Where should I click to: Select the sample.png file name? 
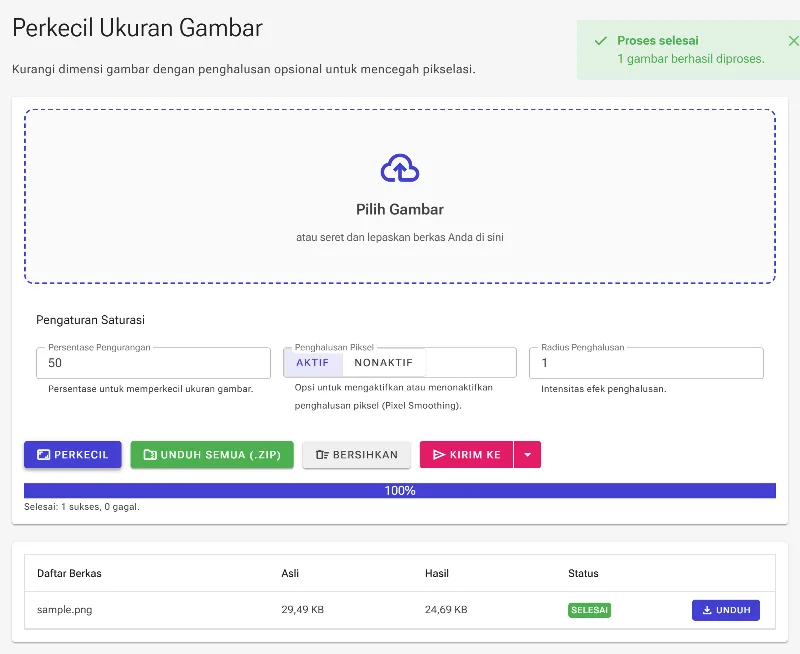coord(65,610)
